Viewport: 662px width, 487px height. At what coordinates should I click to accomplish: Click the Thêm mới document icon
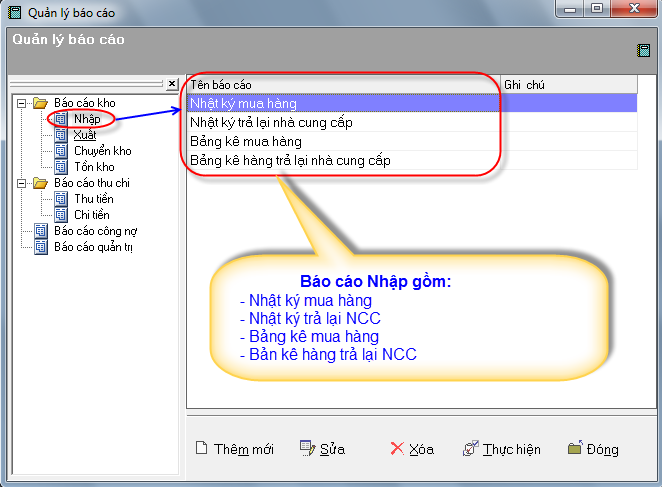pos(201,449)
